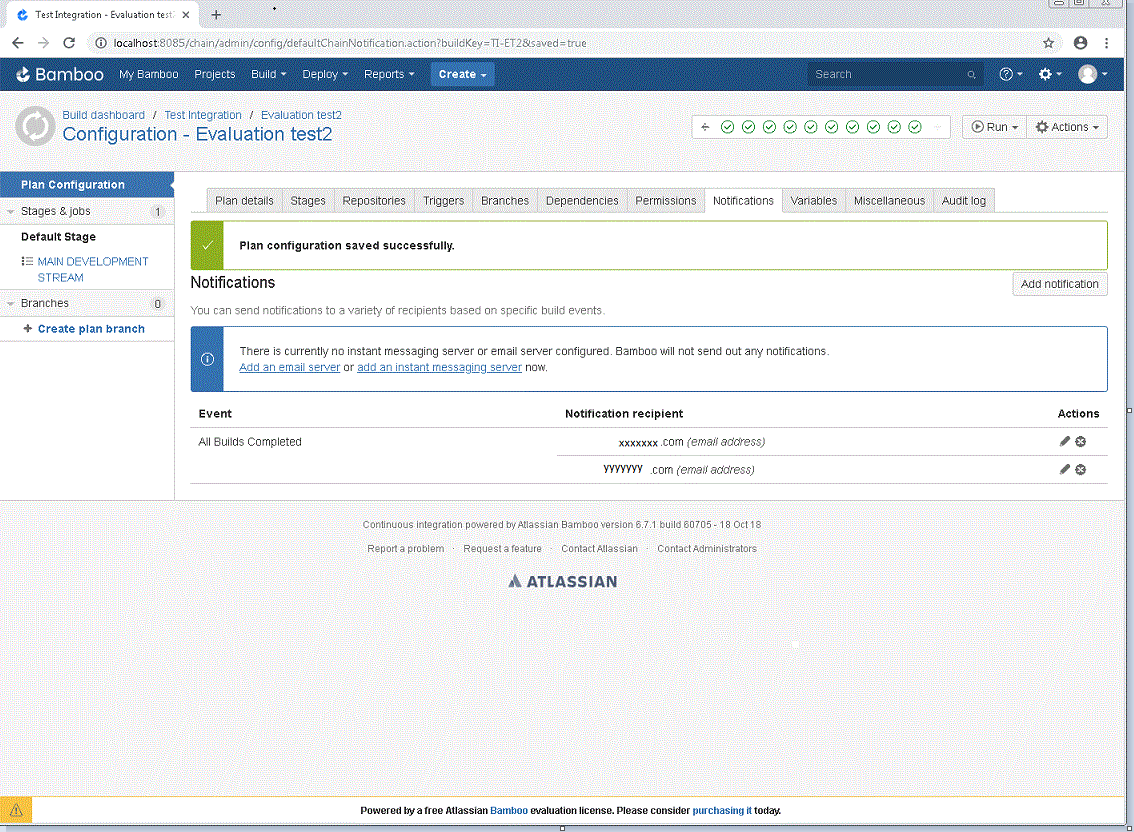Follow the add an instant messaging server link
Screen dimensions: 1134x832
tap(439, 368)
